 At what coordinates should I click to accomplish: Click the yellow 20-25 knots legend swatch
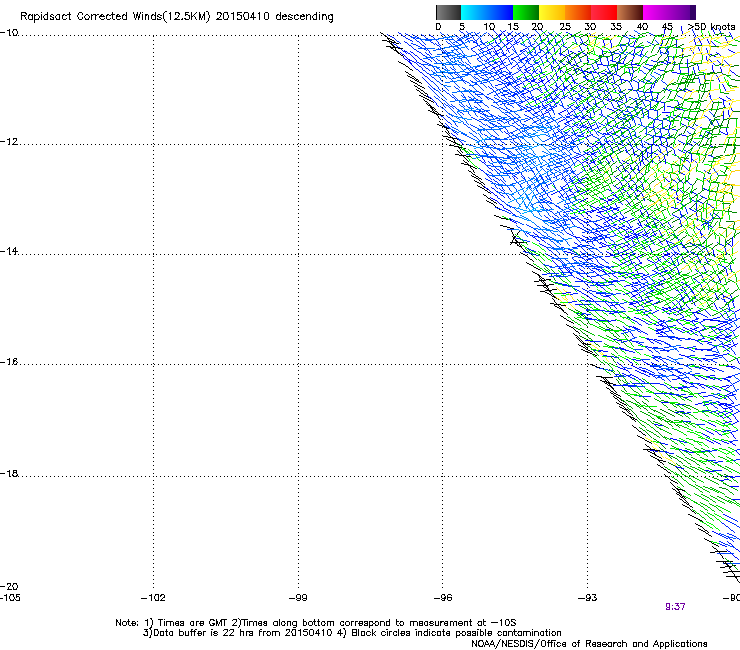(x=552, y=12)
